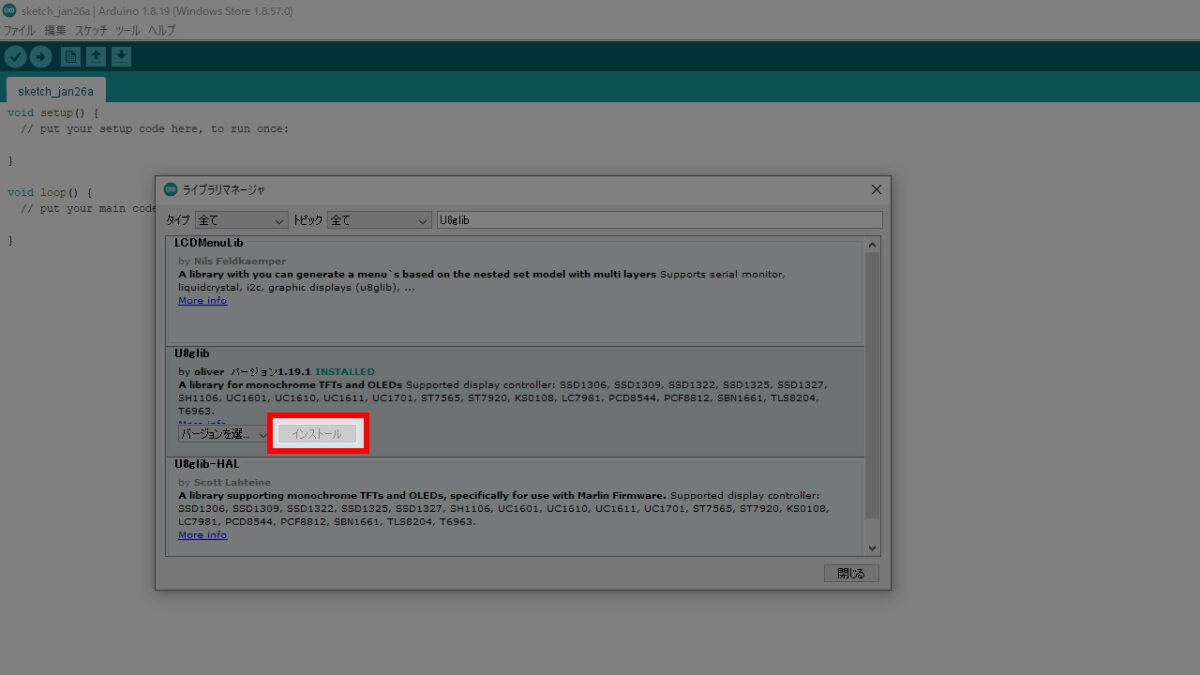Click the library list scrollbar down arrow
Image resolution: width=1200 pixels, height=675 pixels.
[x=872, y=548]
